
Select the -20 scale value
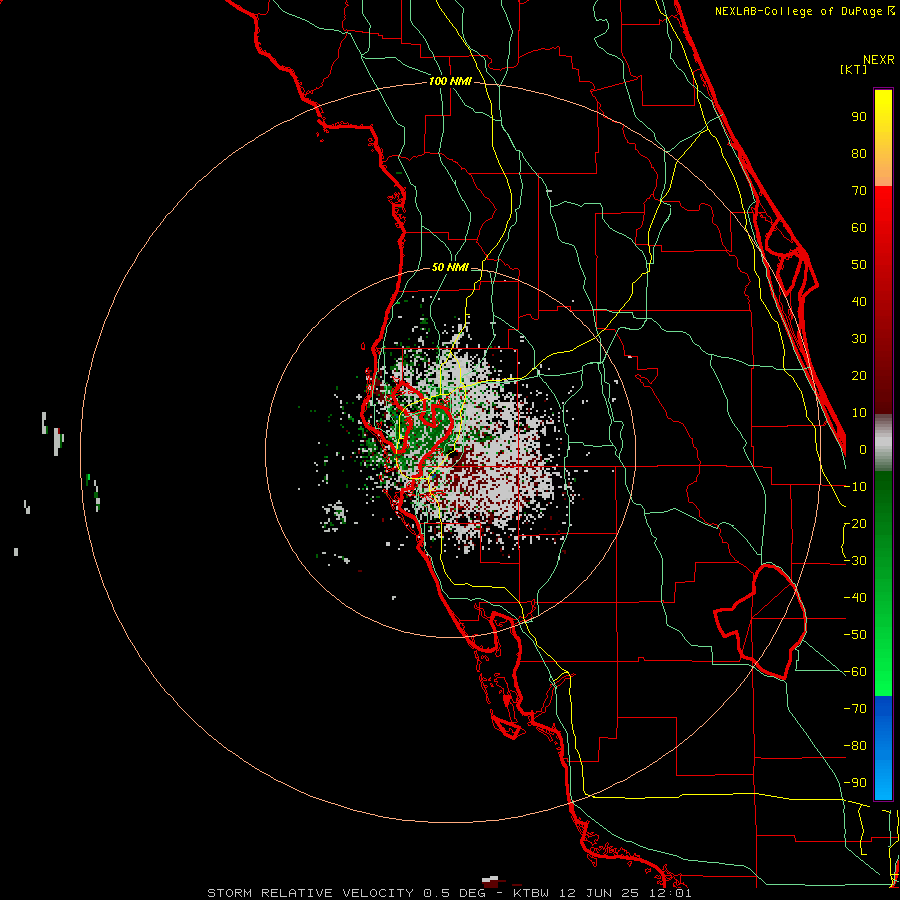855,523
